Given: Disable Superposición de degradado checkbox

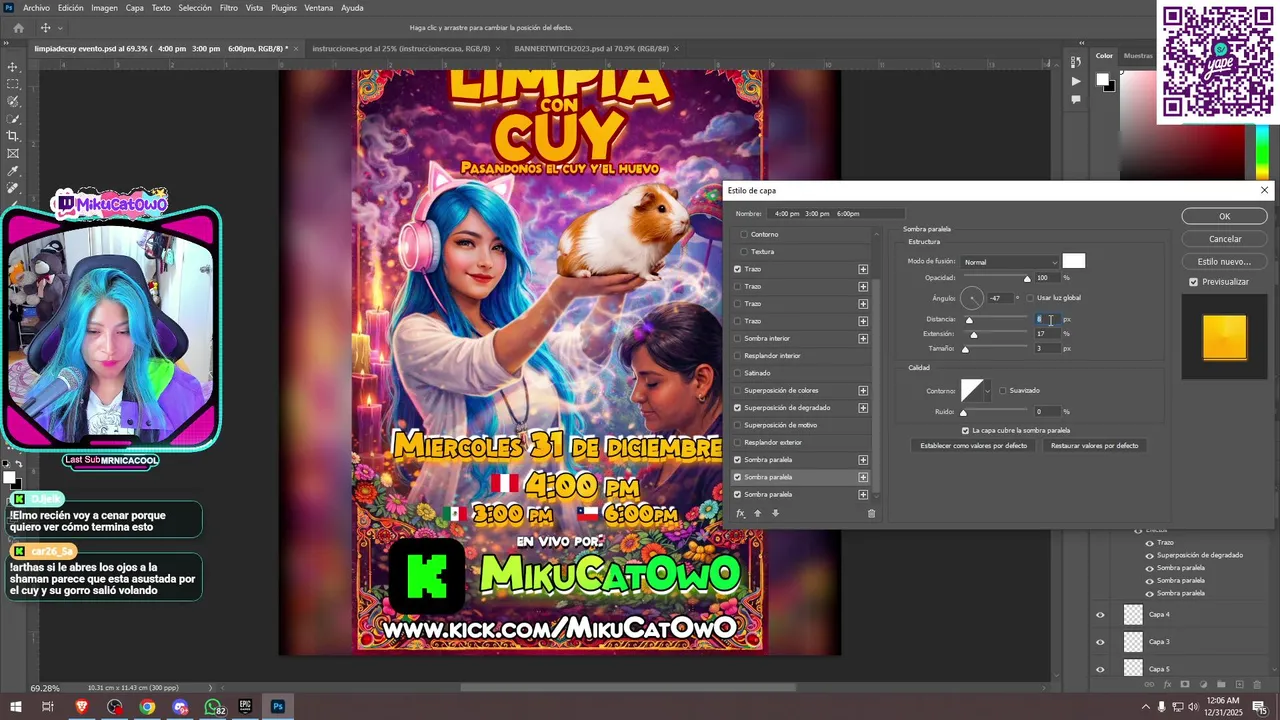Looking at the screenshot, I should click(738, 408).
